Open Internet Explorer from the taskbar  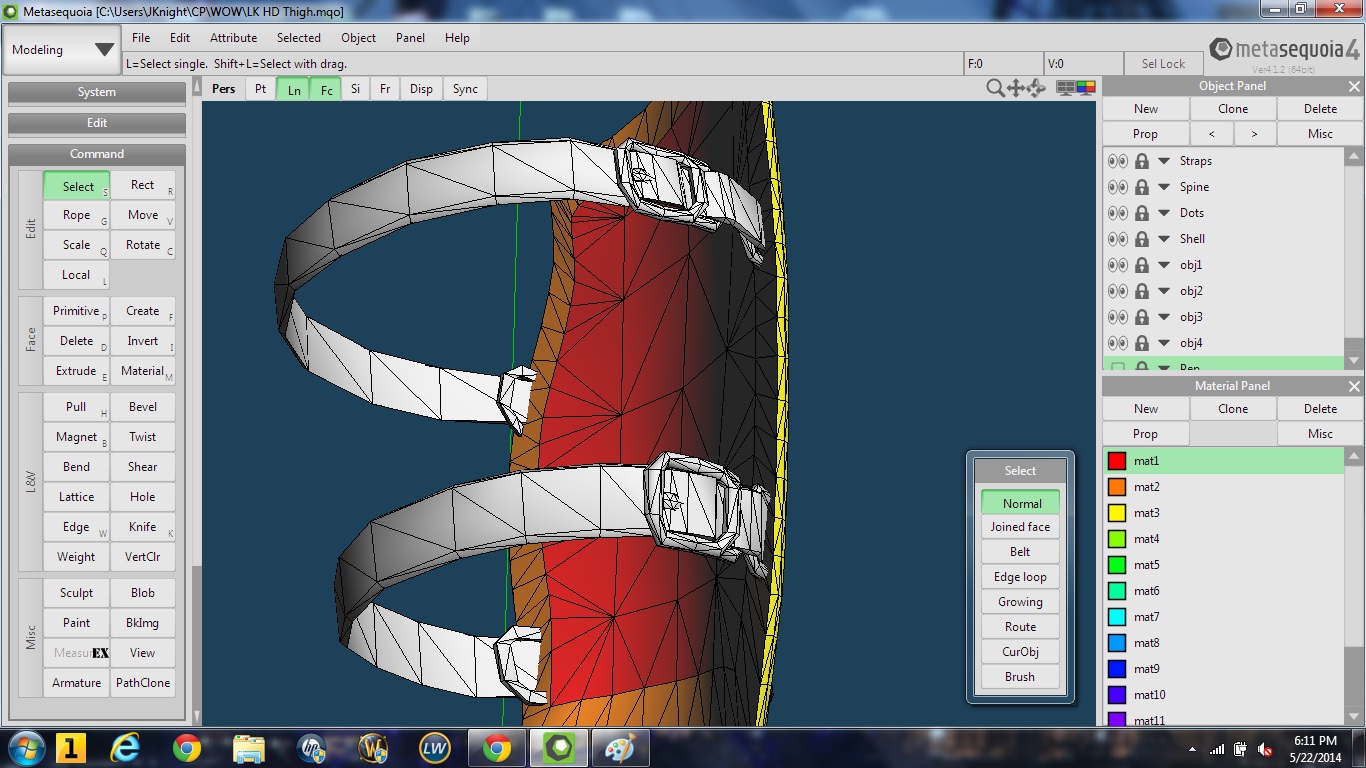pos(126,747)
